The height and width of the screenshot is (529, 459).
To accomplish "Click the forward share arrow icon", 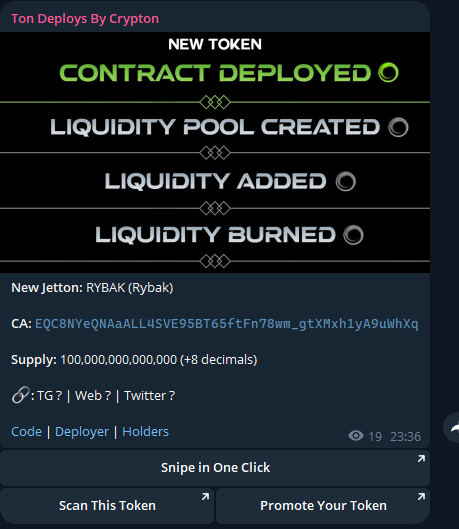I will point(452,427).
